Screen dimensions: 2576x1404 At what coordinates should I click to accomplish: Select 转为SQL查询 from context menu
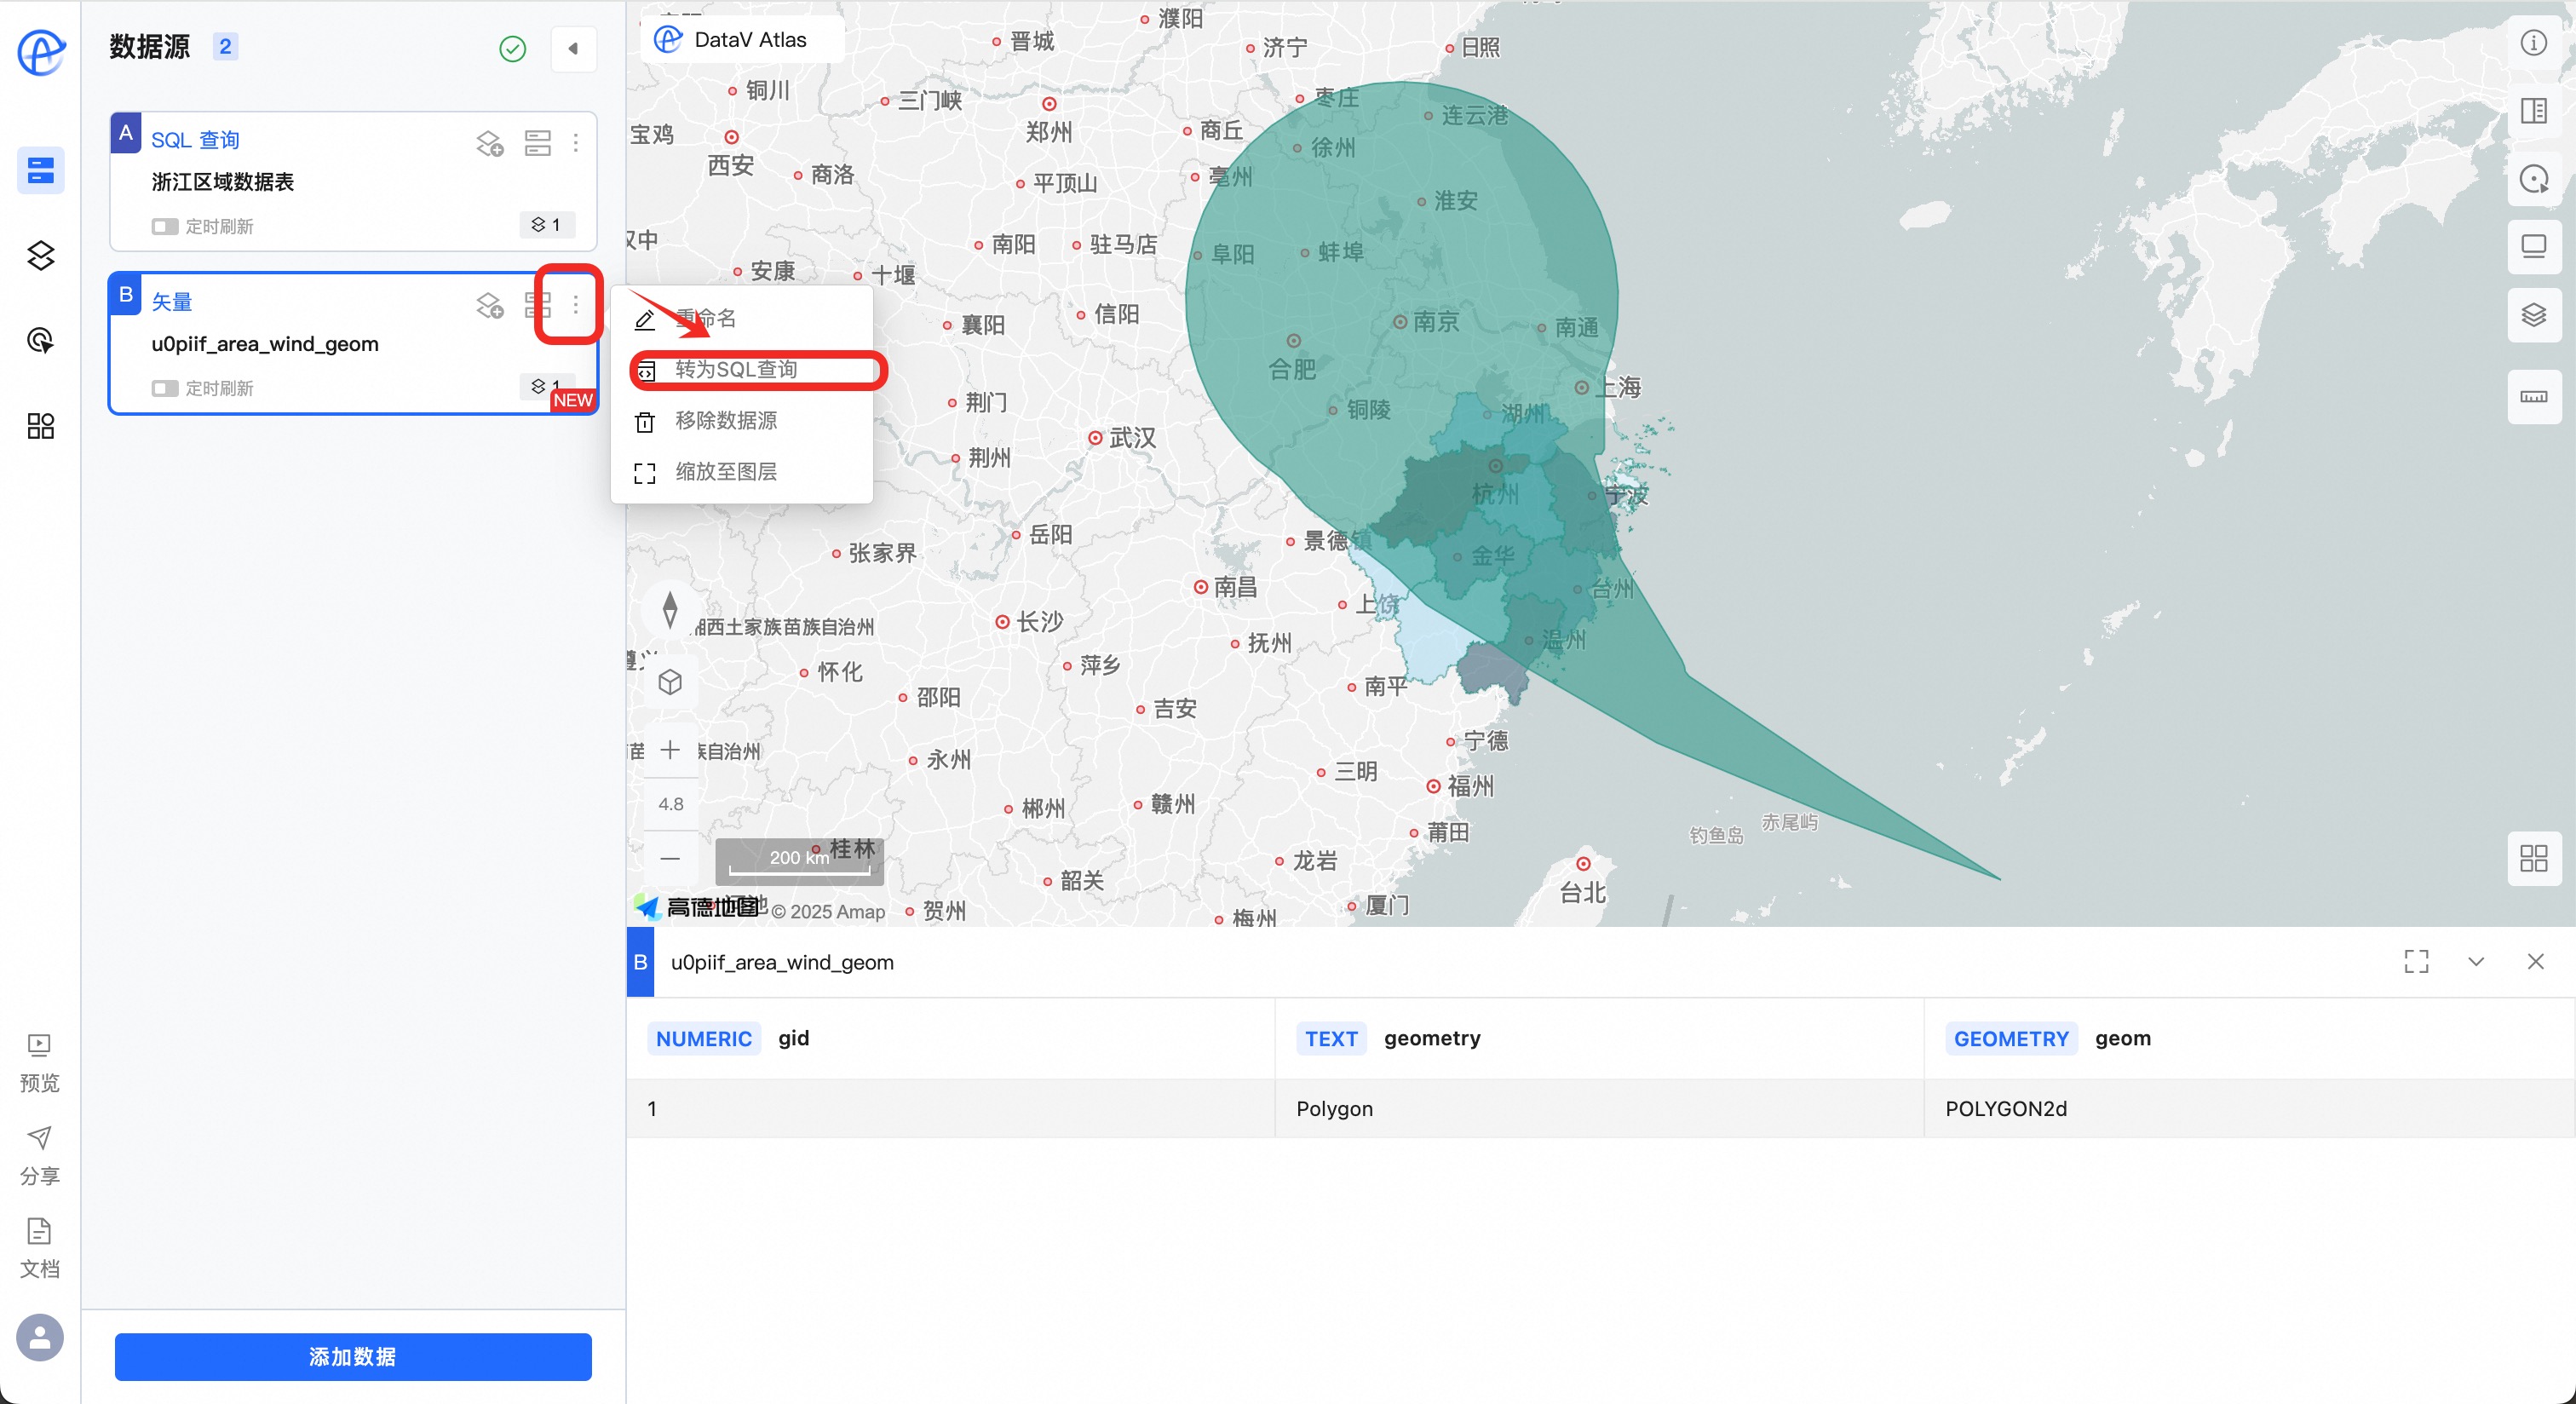736,370
